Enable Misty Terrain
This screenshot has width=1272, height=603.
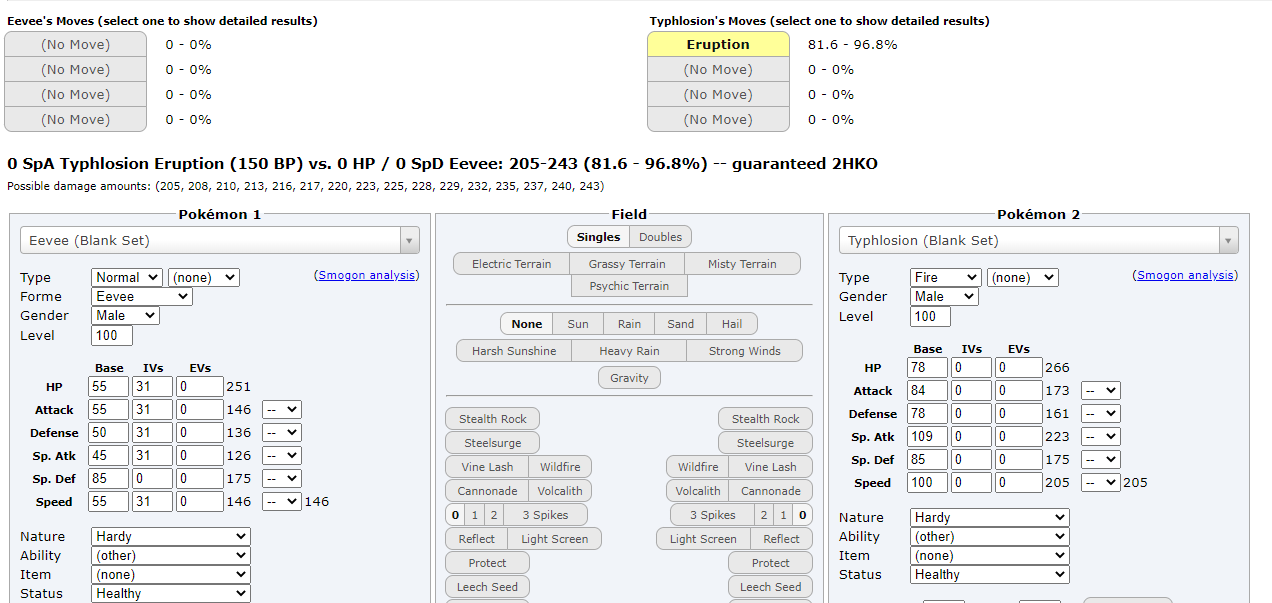point(743,264)
